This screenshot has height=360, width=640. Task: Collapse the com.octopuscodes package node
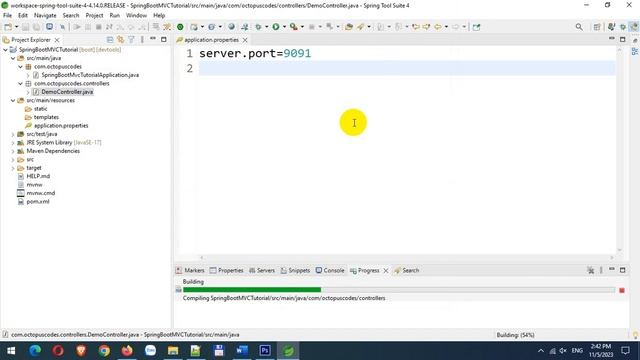click(x=20, y=67)
